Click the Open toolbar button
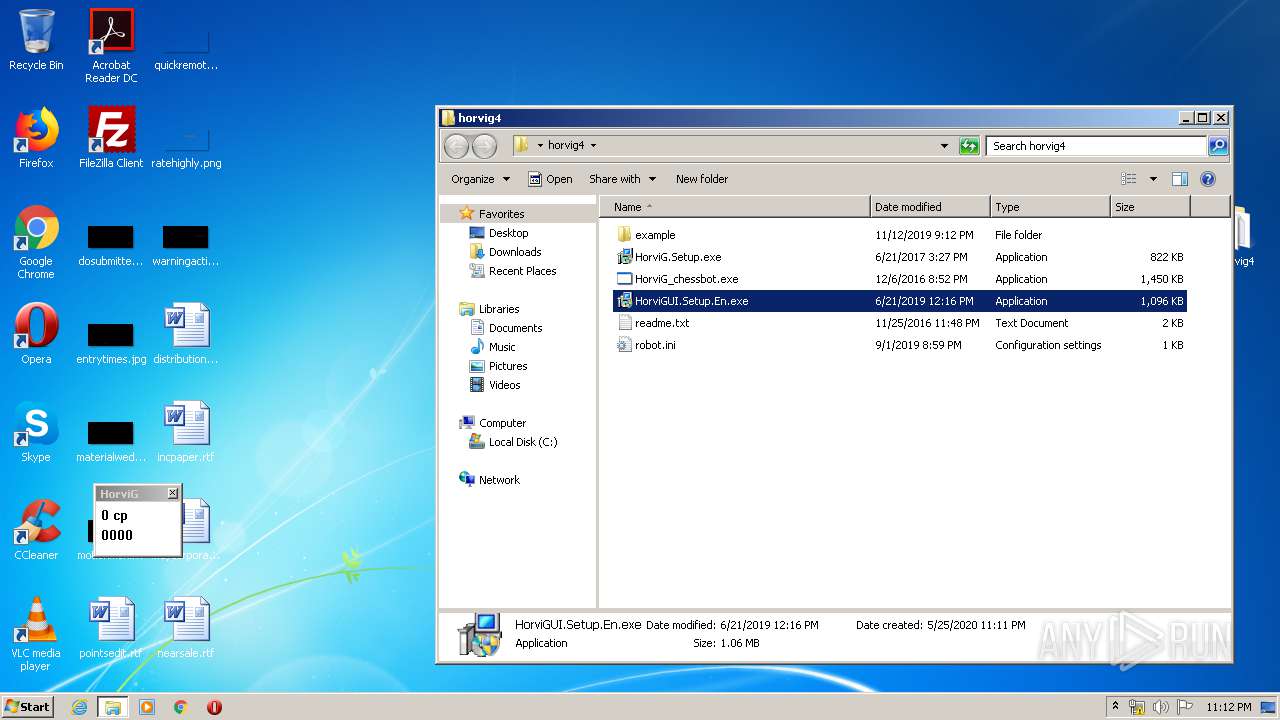Image resolution: width=1280 pixels, height=720 pixels. point(550,179)
